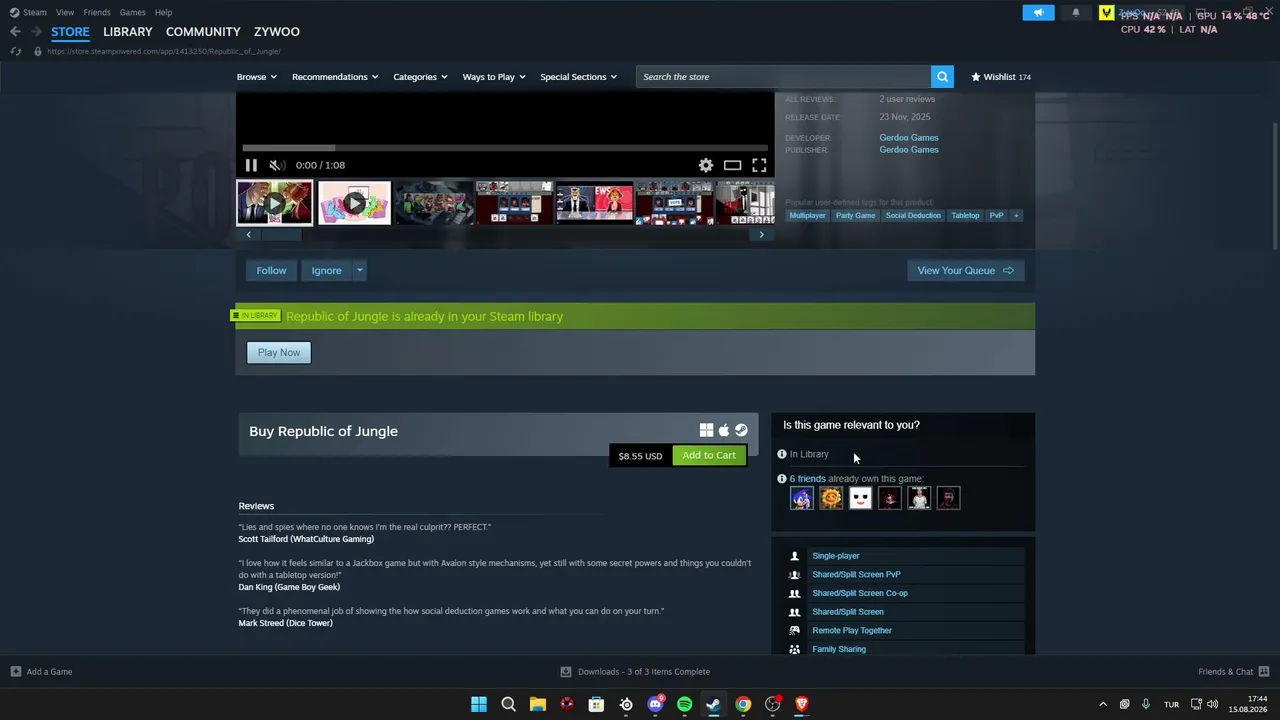1280x720 pixels.
Task: Enter fullscreen on the trailer
Action: tap(759, 165)
